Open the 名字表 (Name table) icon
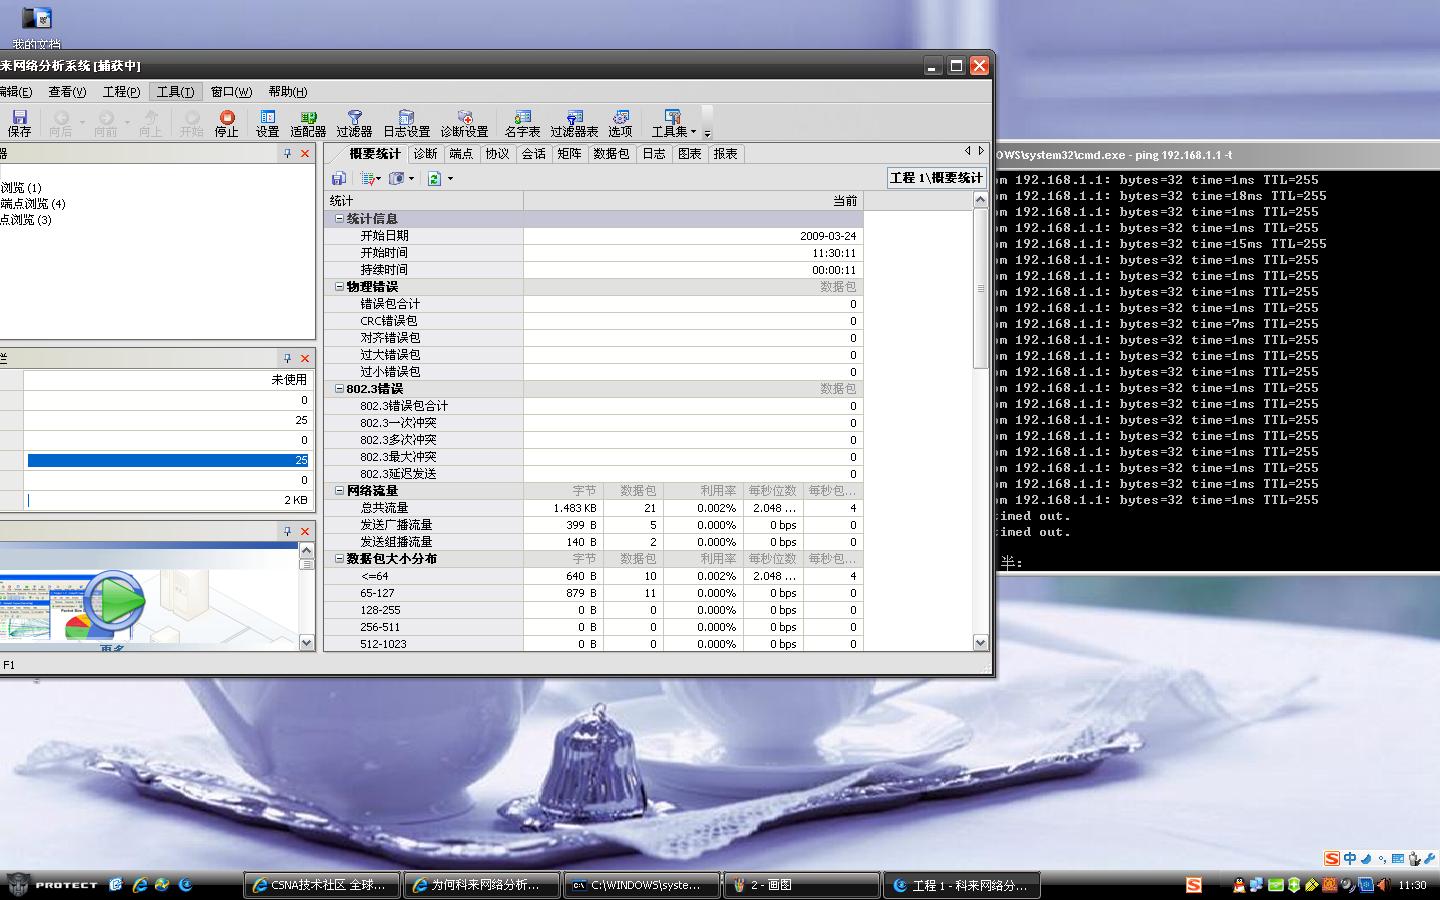1440x900 pixels. pos(522,123)
